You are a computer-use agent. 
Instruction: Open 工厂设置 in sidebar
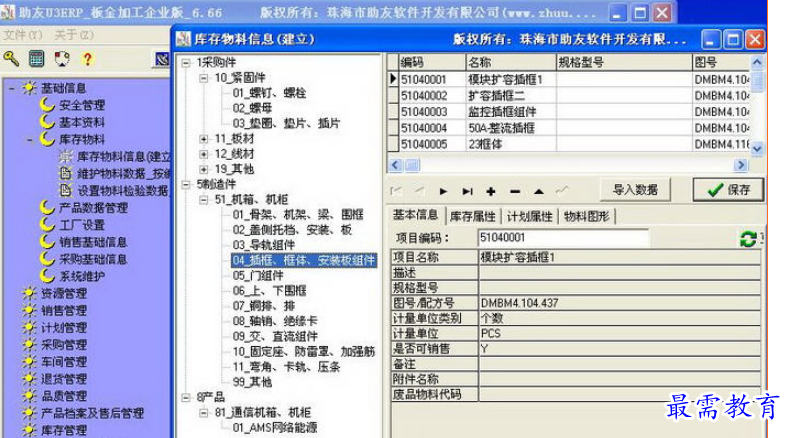[82, 225]
